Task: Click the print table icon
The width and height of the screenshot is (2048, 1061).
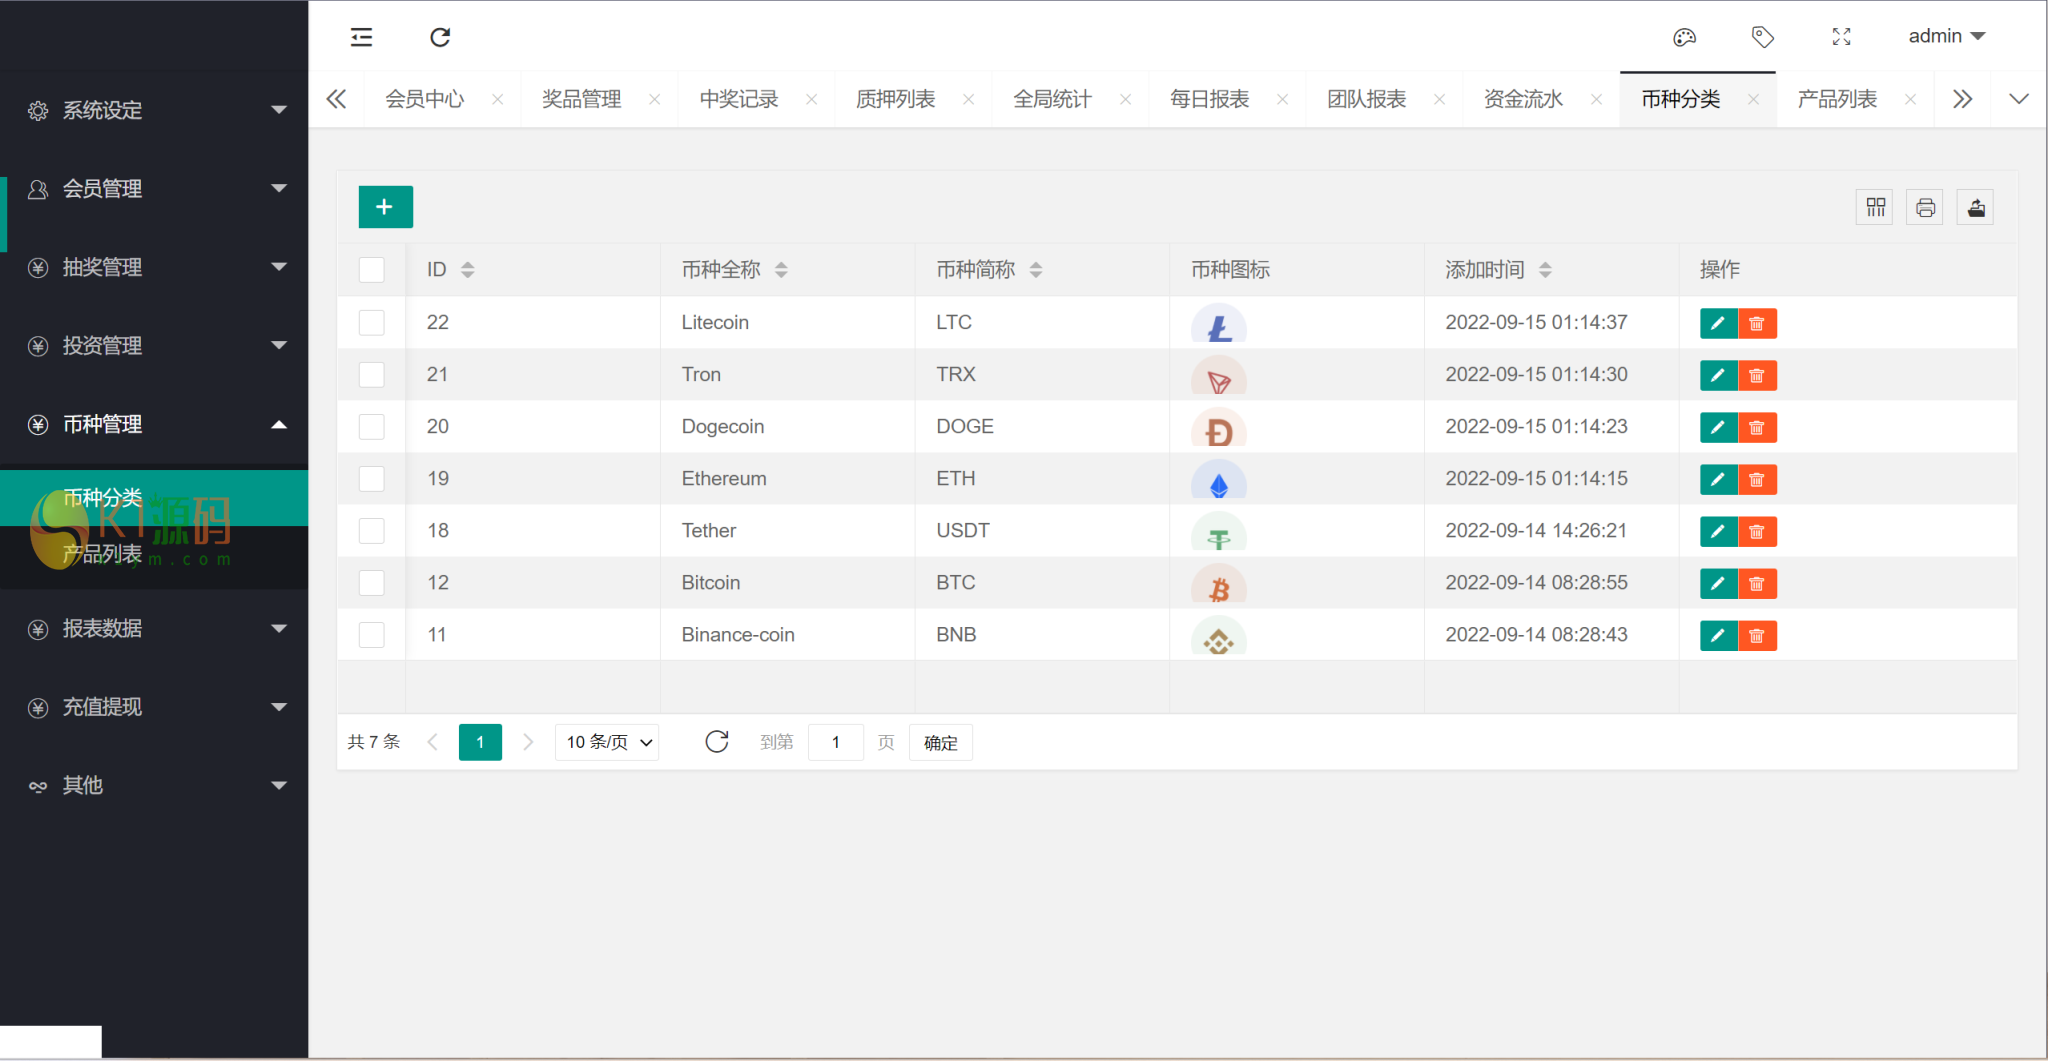Action: [x=1925, y=208]
